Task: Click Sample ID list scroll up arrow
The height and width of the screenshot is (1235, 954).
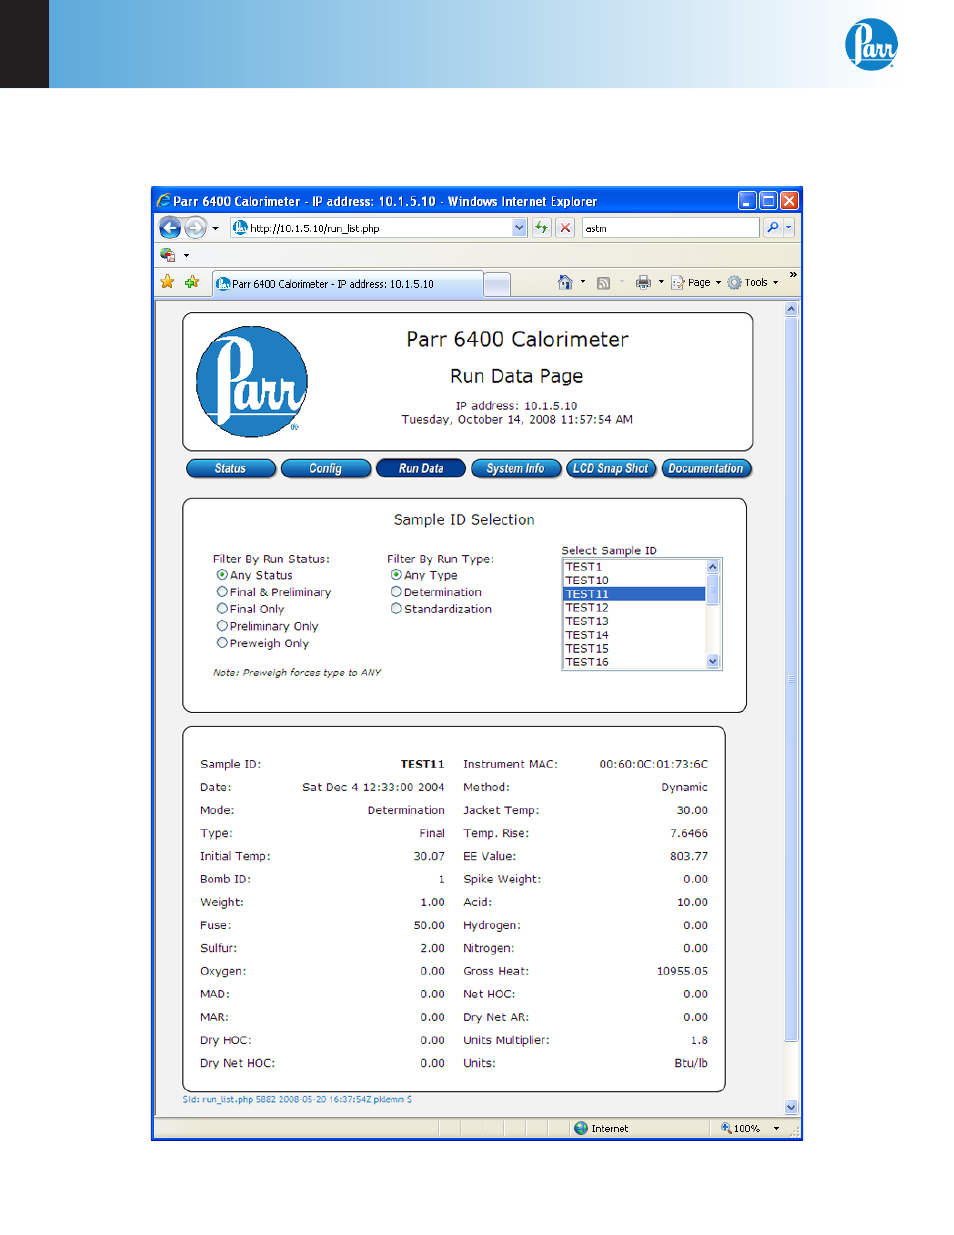Action: [713, 567]
